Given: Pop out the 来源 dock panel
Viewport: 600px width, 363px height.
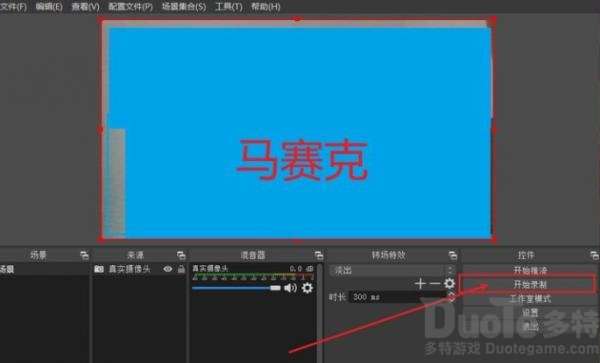Looking at the screenshot, I should point(181,255).
